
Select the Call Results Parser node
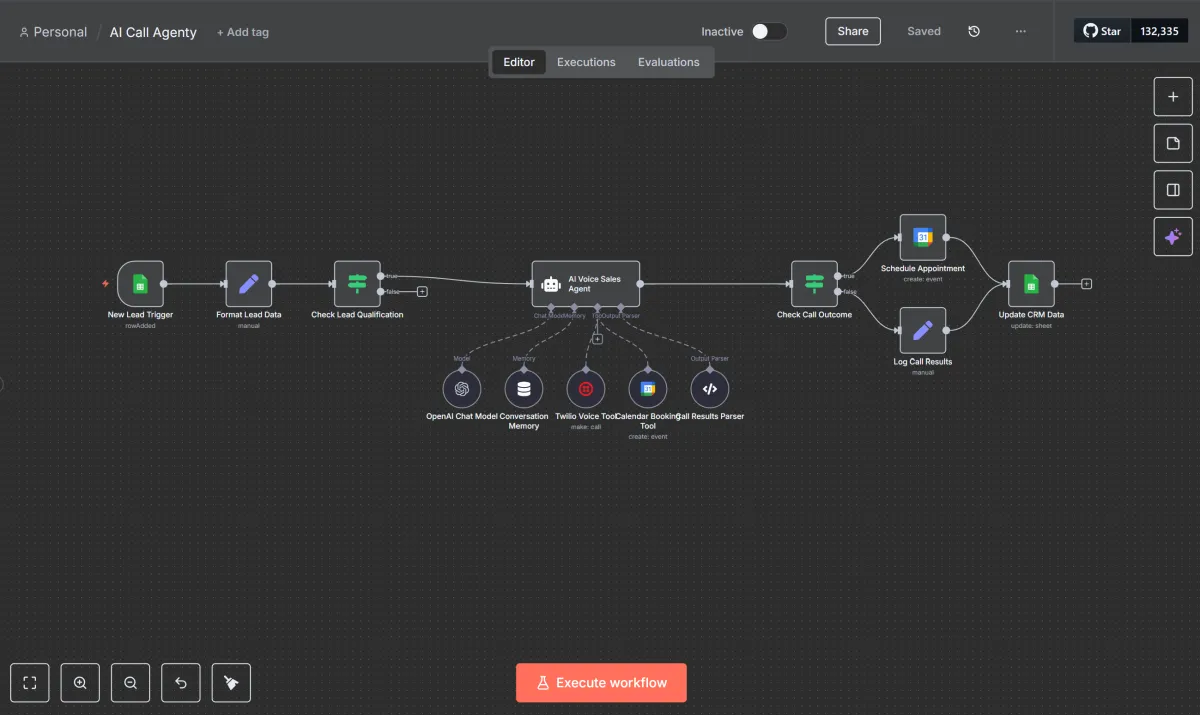710,389
